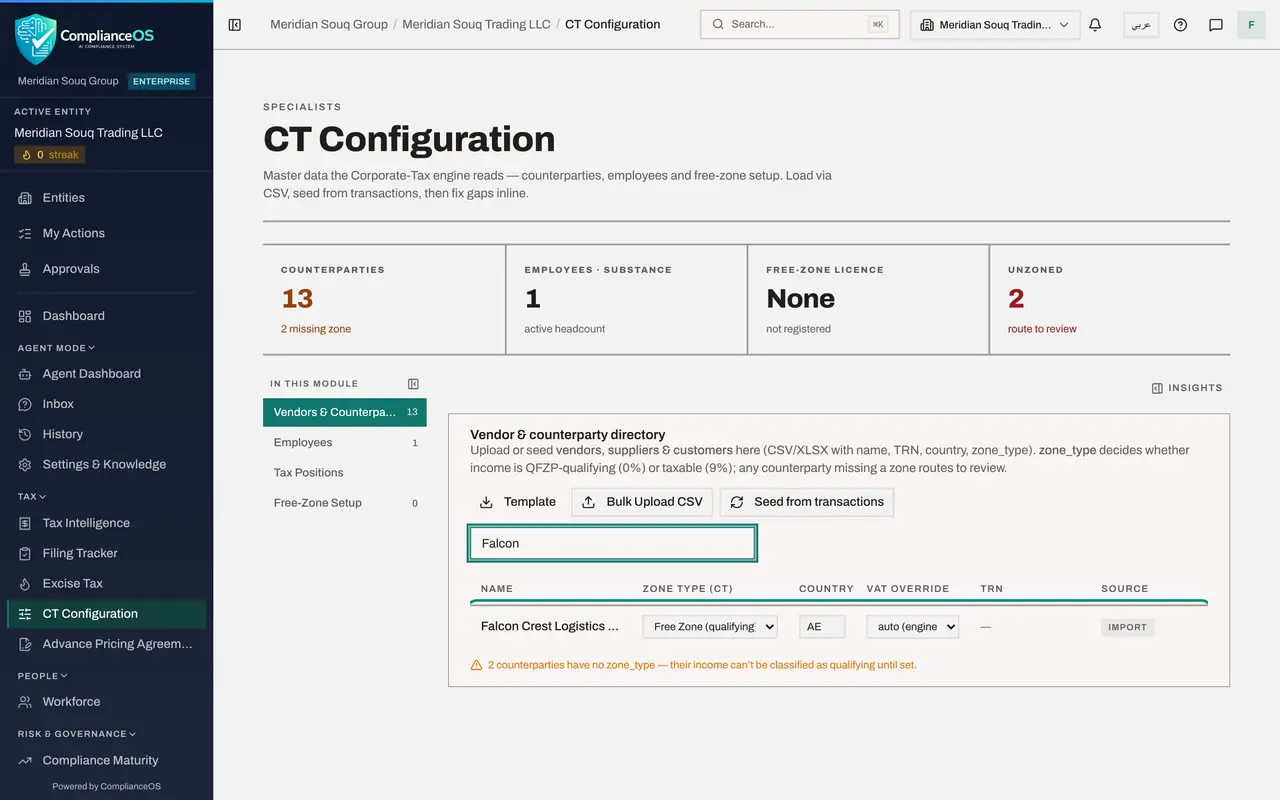Click the Workforce people icon
The height and width of the screenshot is (800, 1280).
pos(25,702)
